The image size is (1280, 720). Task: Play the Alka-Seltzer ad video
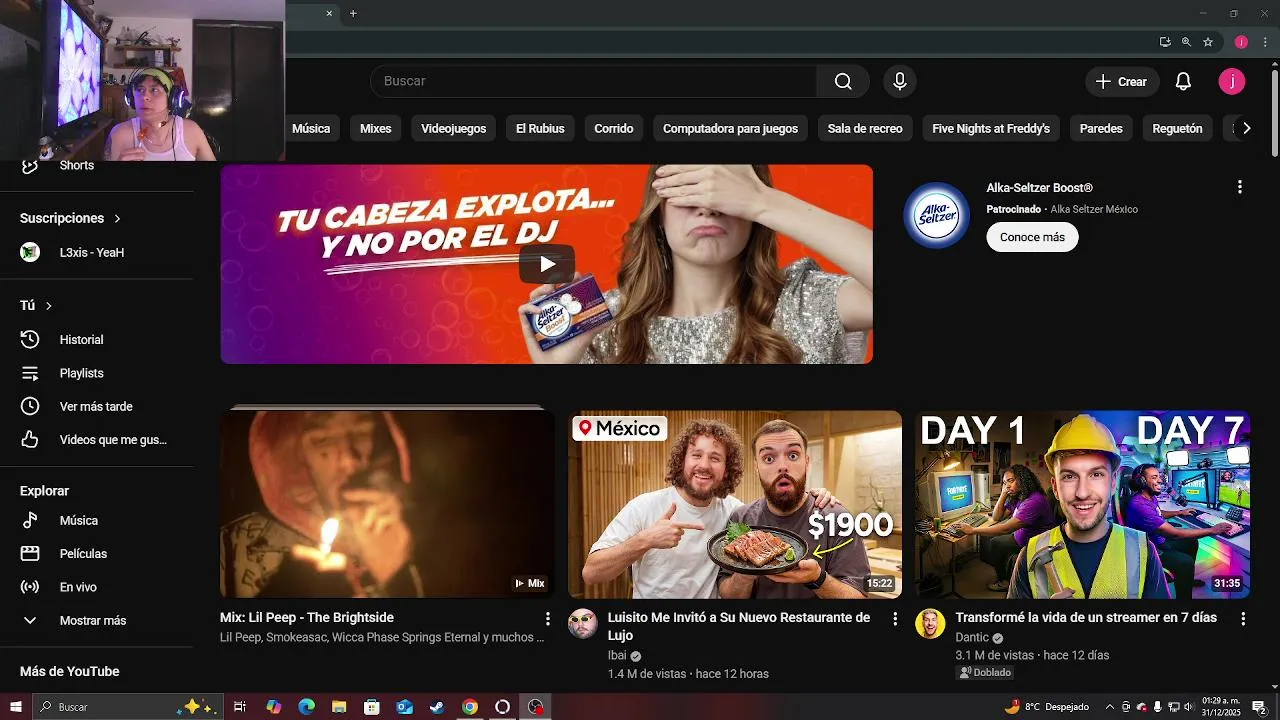click(x=547, y=264)
